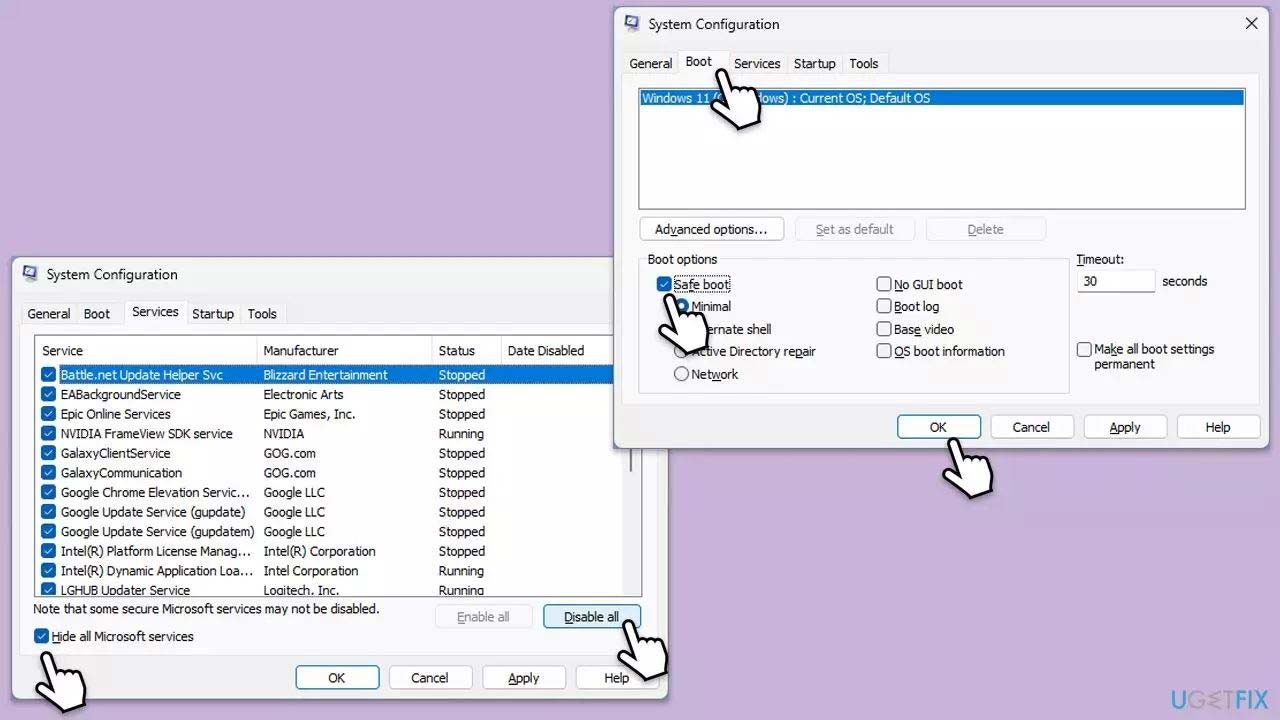Click Apply in the Services window
The height and width of the screenshot is (720, 1280).
pyautogui.click(x=524, y=678)
